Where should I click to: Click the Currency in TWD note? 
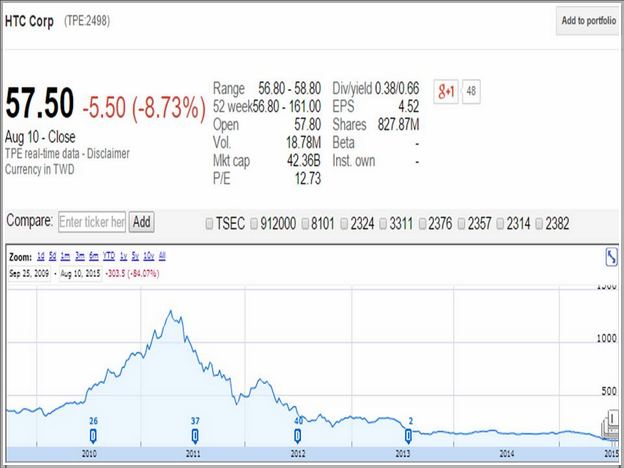[40, 170]
